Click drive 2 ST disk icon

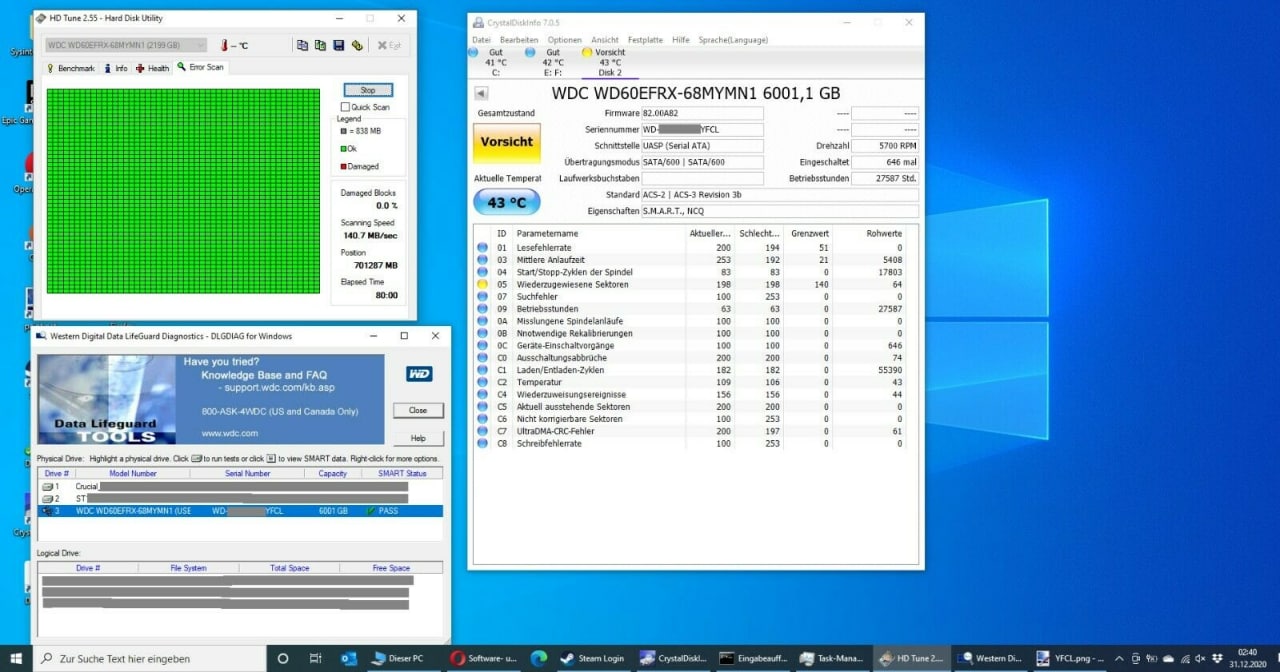[x=47, y=498]
